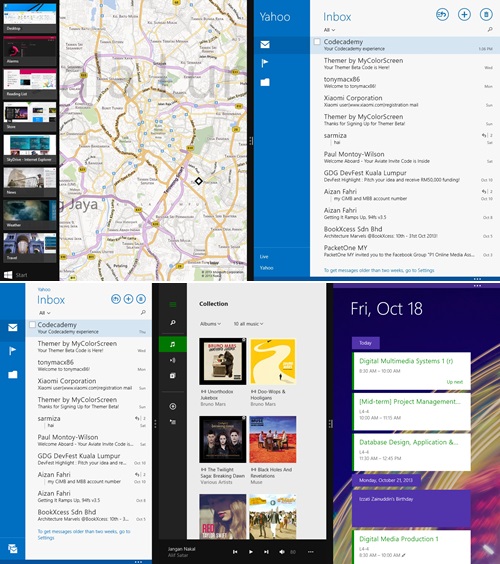This screenshot has height=564, width=500.
Task: Select the green music note Collection icon
Action: 173,344
